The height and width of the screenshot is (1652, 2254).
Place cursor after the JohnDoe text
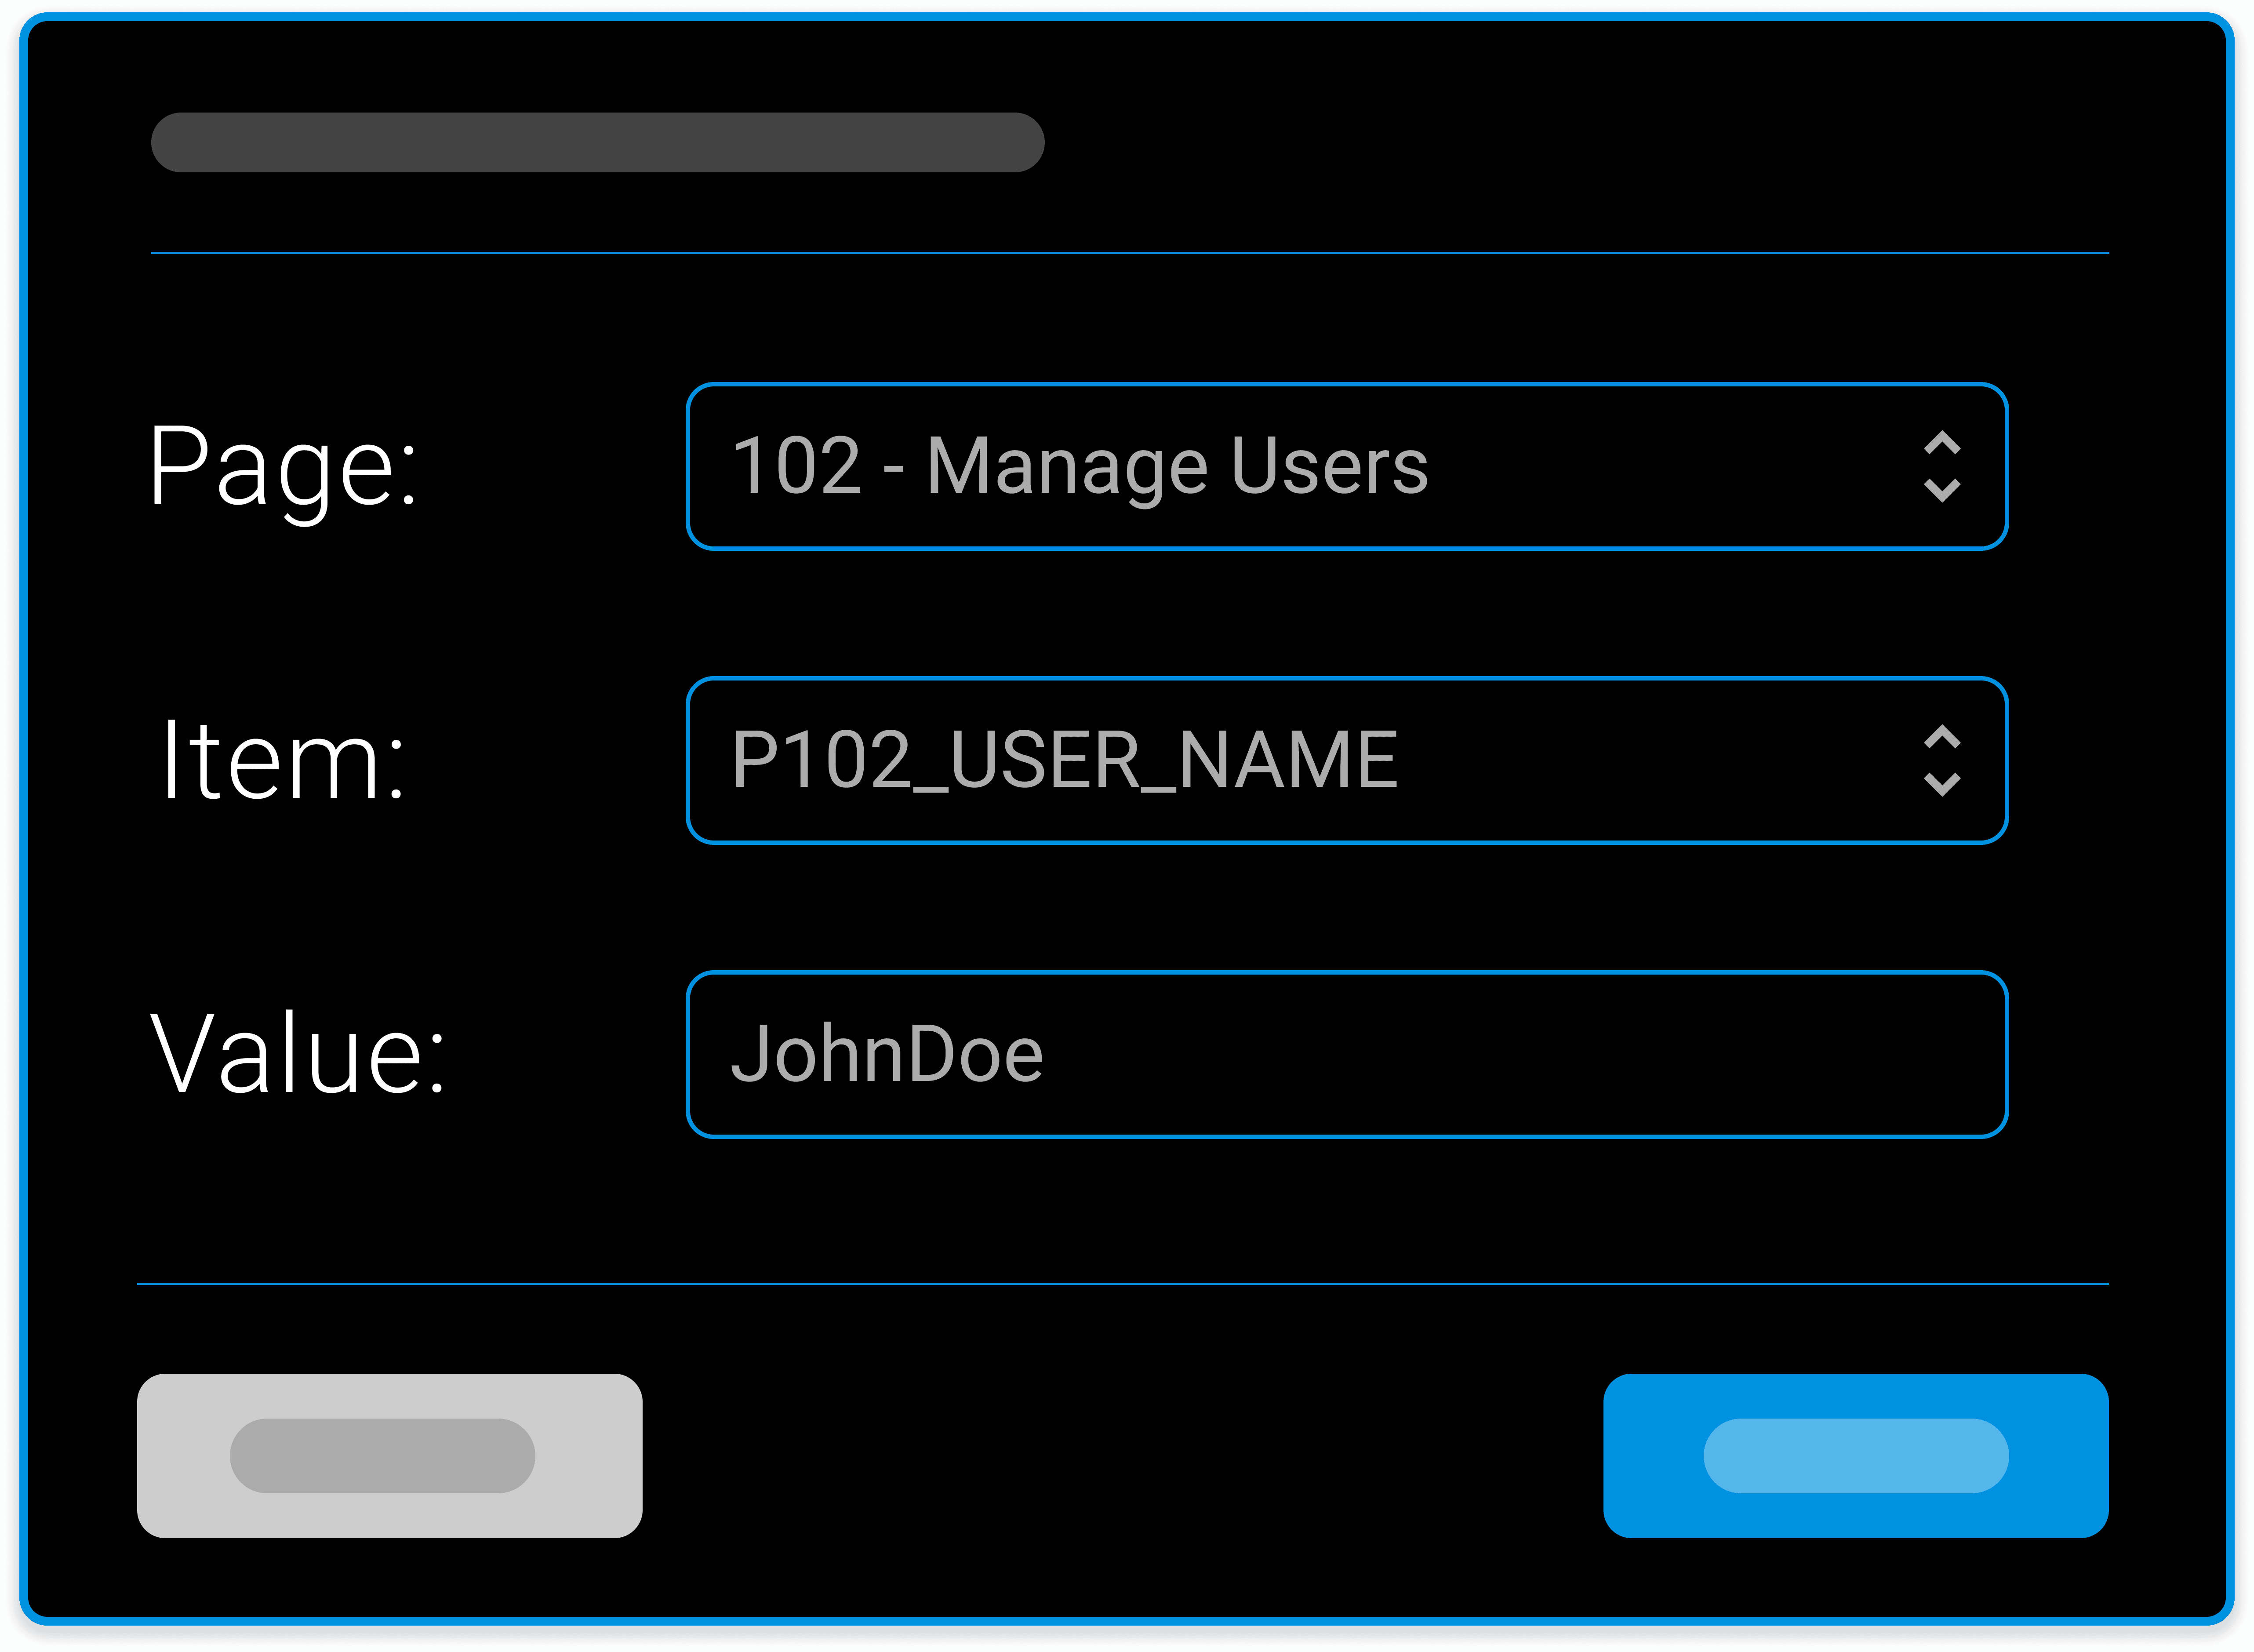coord(1050,1054)
